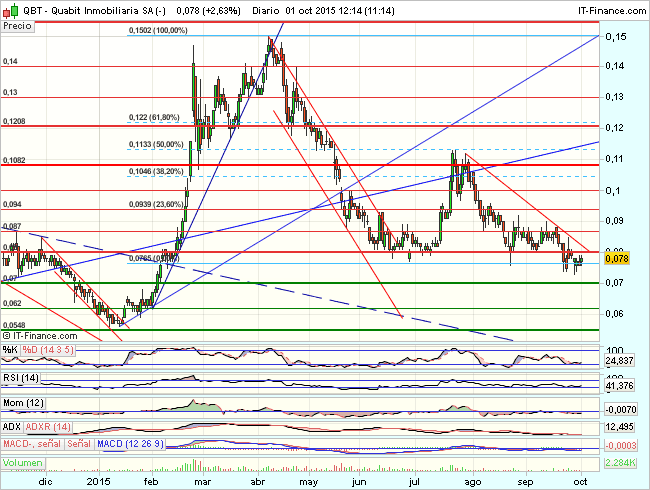Select the 0,0939 (23,60%) Fibonacci label
The width and height of the screenshot is (650, 490).
point(156,204)
